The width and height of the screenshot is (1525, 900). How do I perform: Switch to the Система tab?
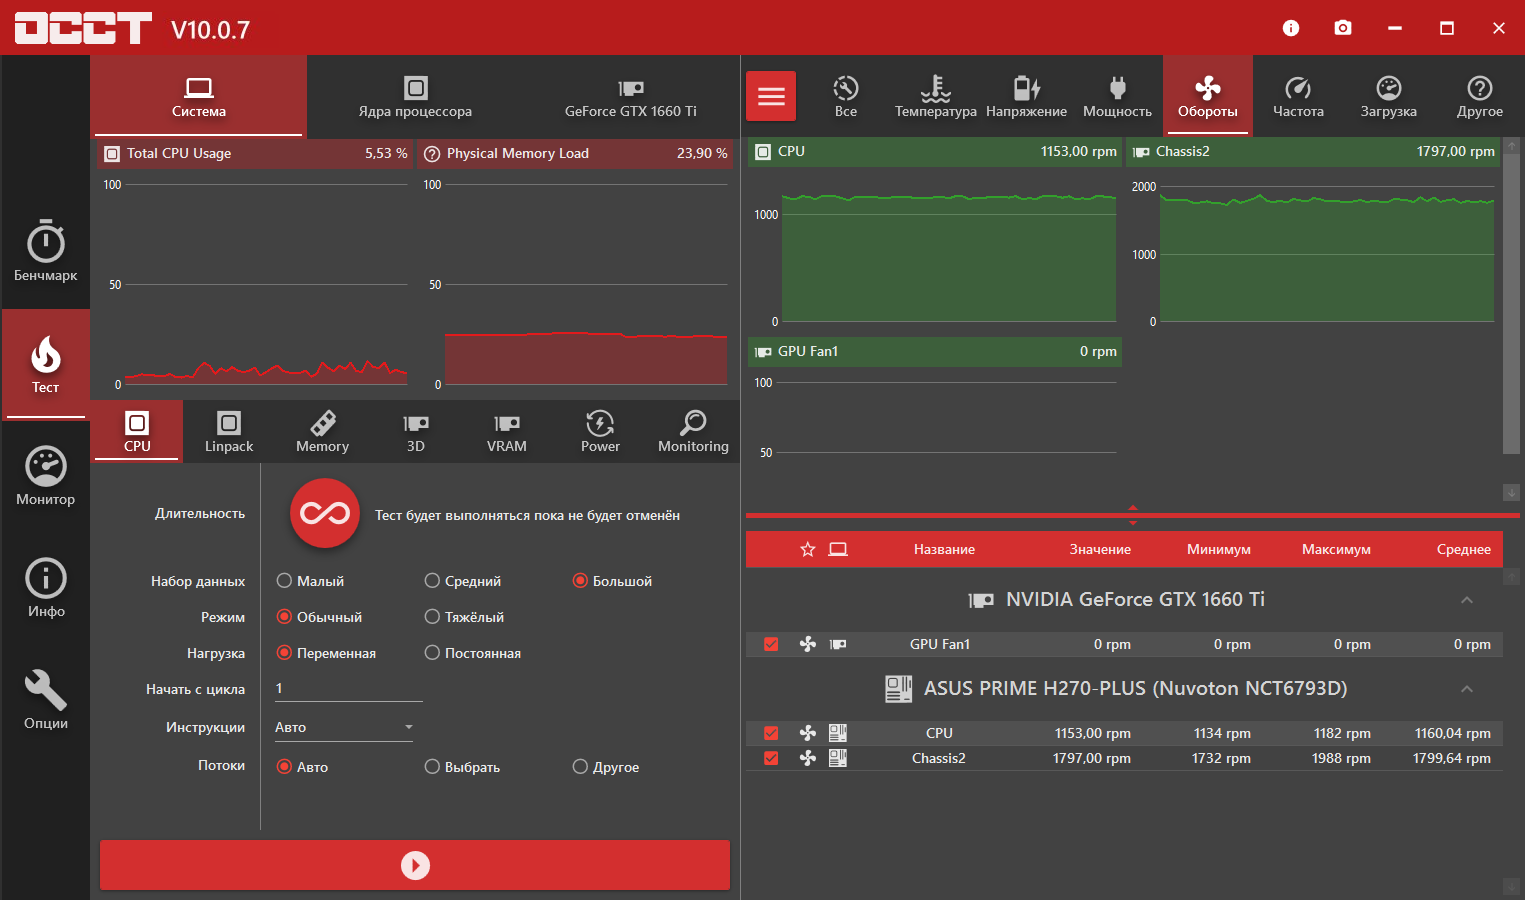[x=199, y=96]
